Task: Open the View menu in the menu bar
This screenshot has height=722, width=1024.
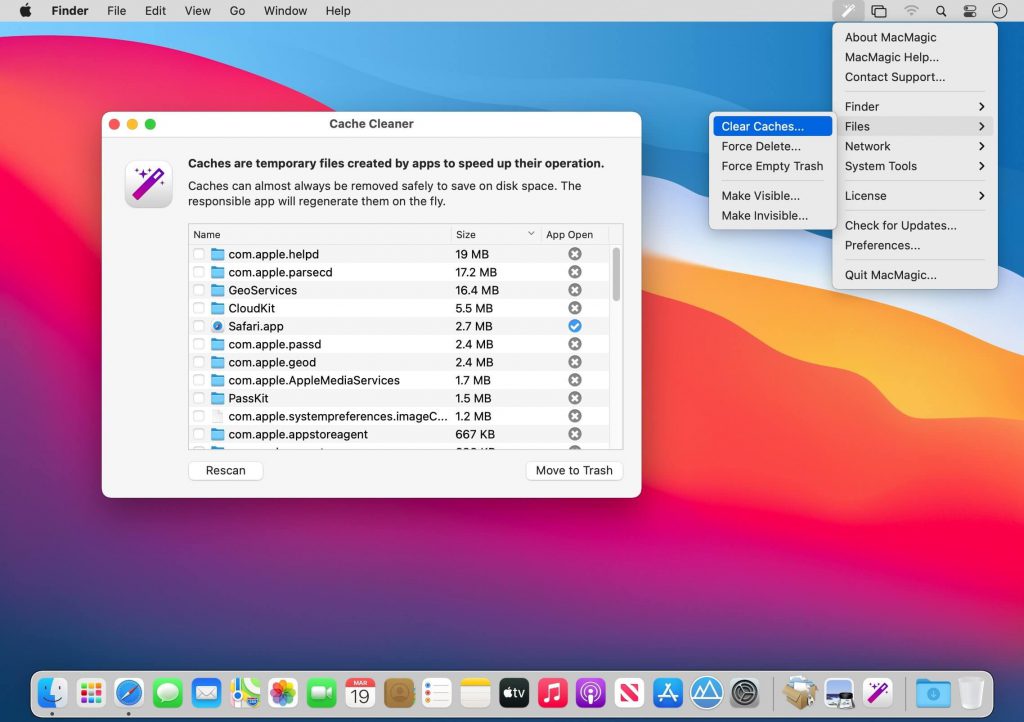Action: [197, 11]
